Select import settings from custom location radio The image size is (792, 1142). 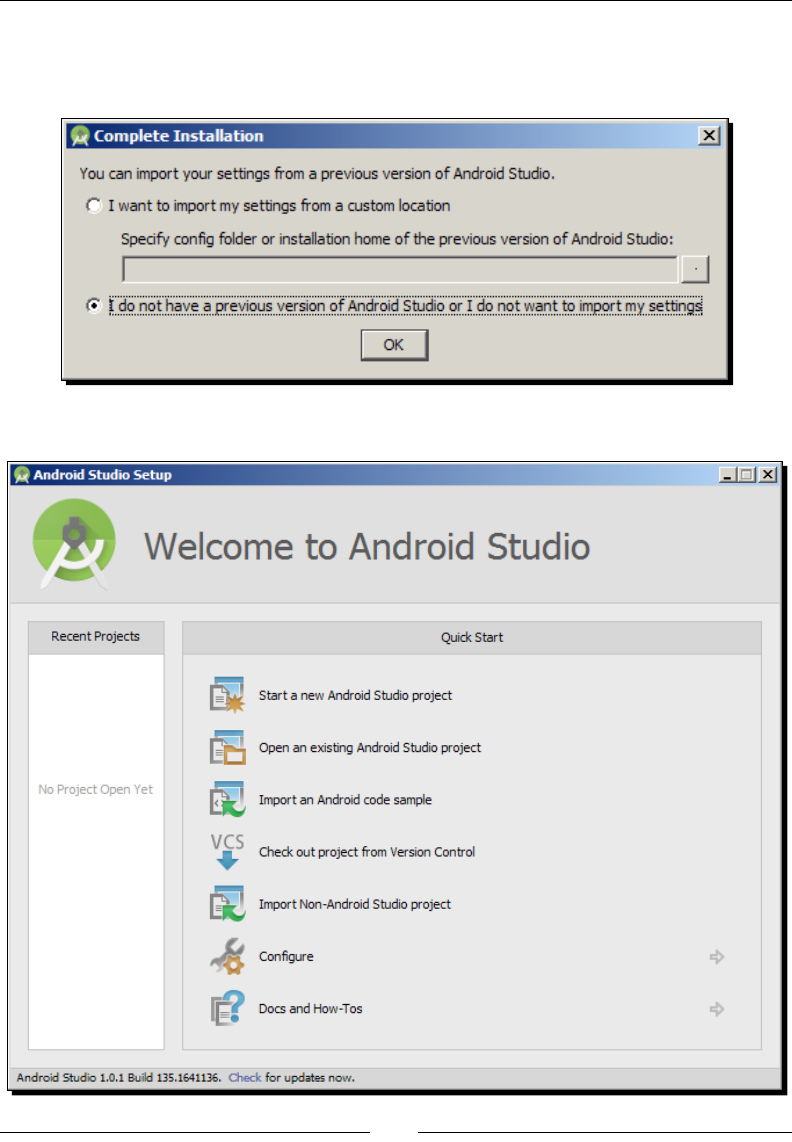pos(93,205)
